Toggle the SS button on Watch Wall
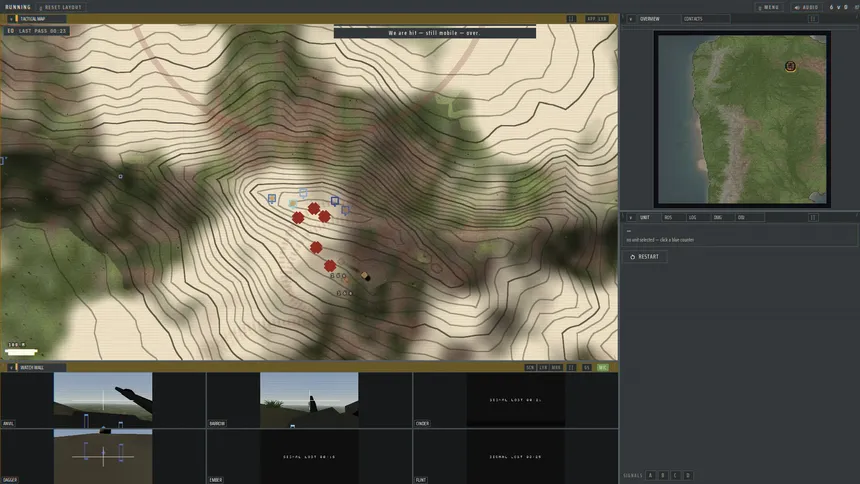Screen dimensions: 860x484 (x=586, y=368)
